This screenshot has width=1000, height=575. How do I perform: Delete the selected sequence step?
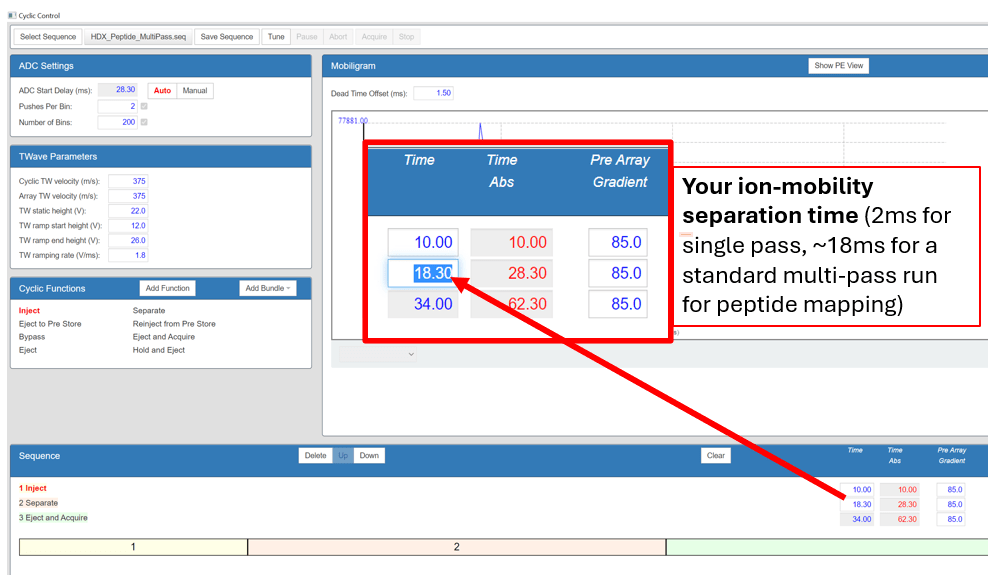point(315,456)
